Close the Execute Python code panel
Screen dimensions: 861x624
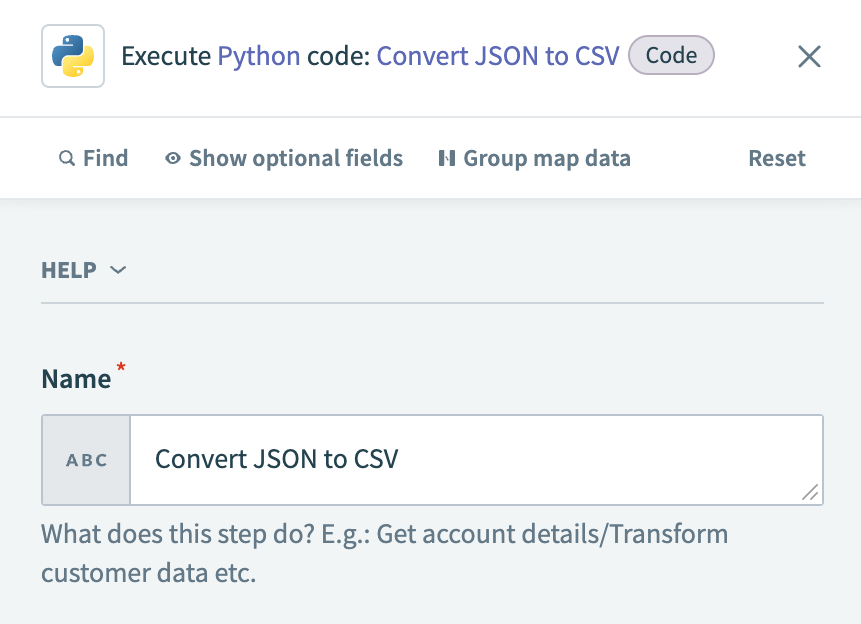(x=809, y=56)
